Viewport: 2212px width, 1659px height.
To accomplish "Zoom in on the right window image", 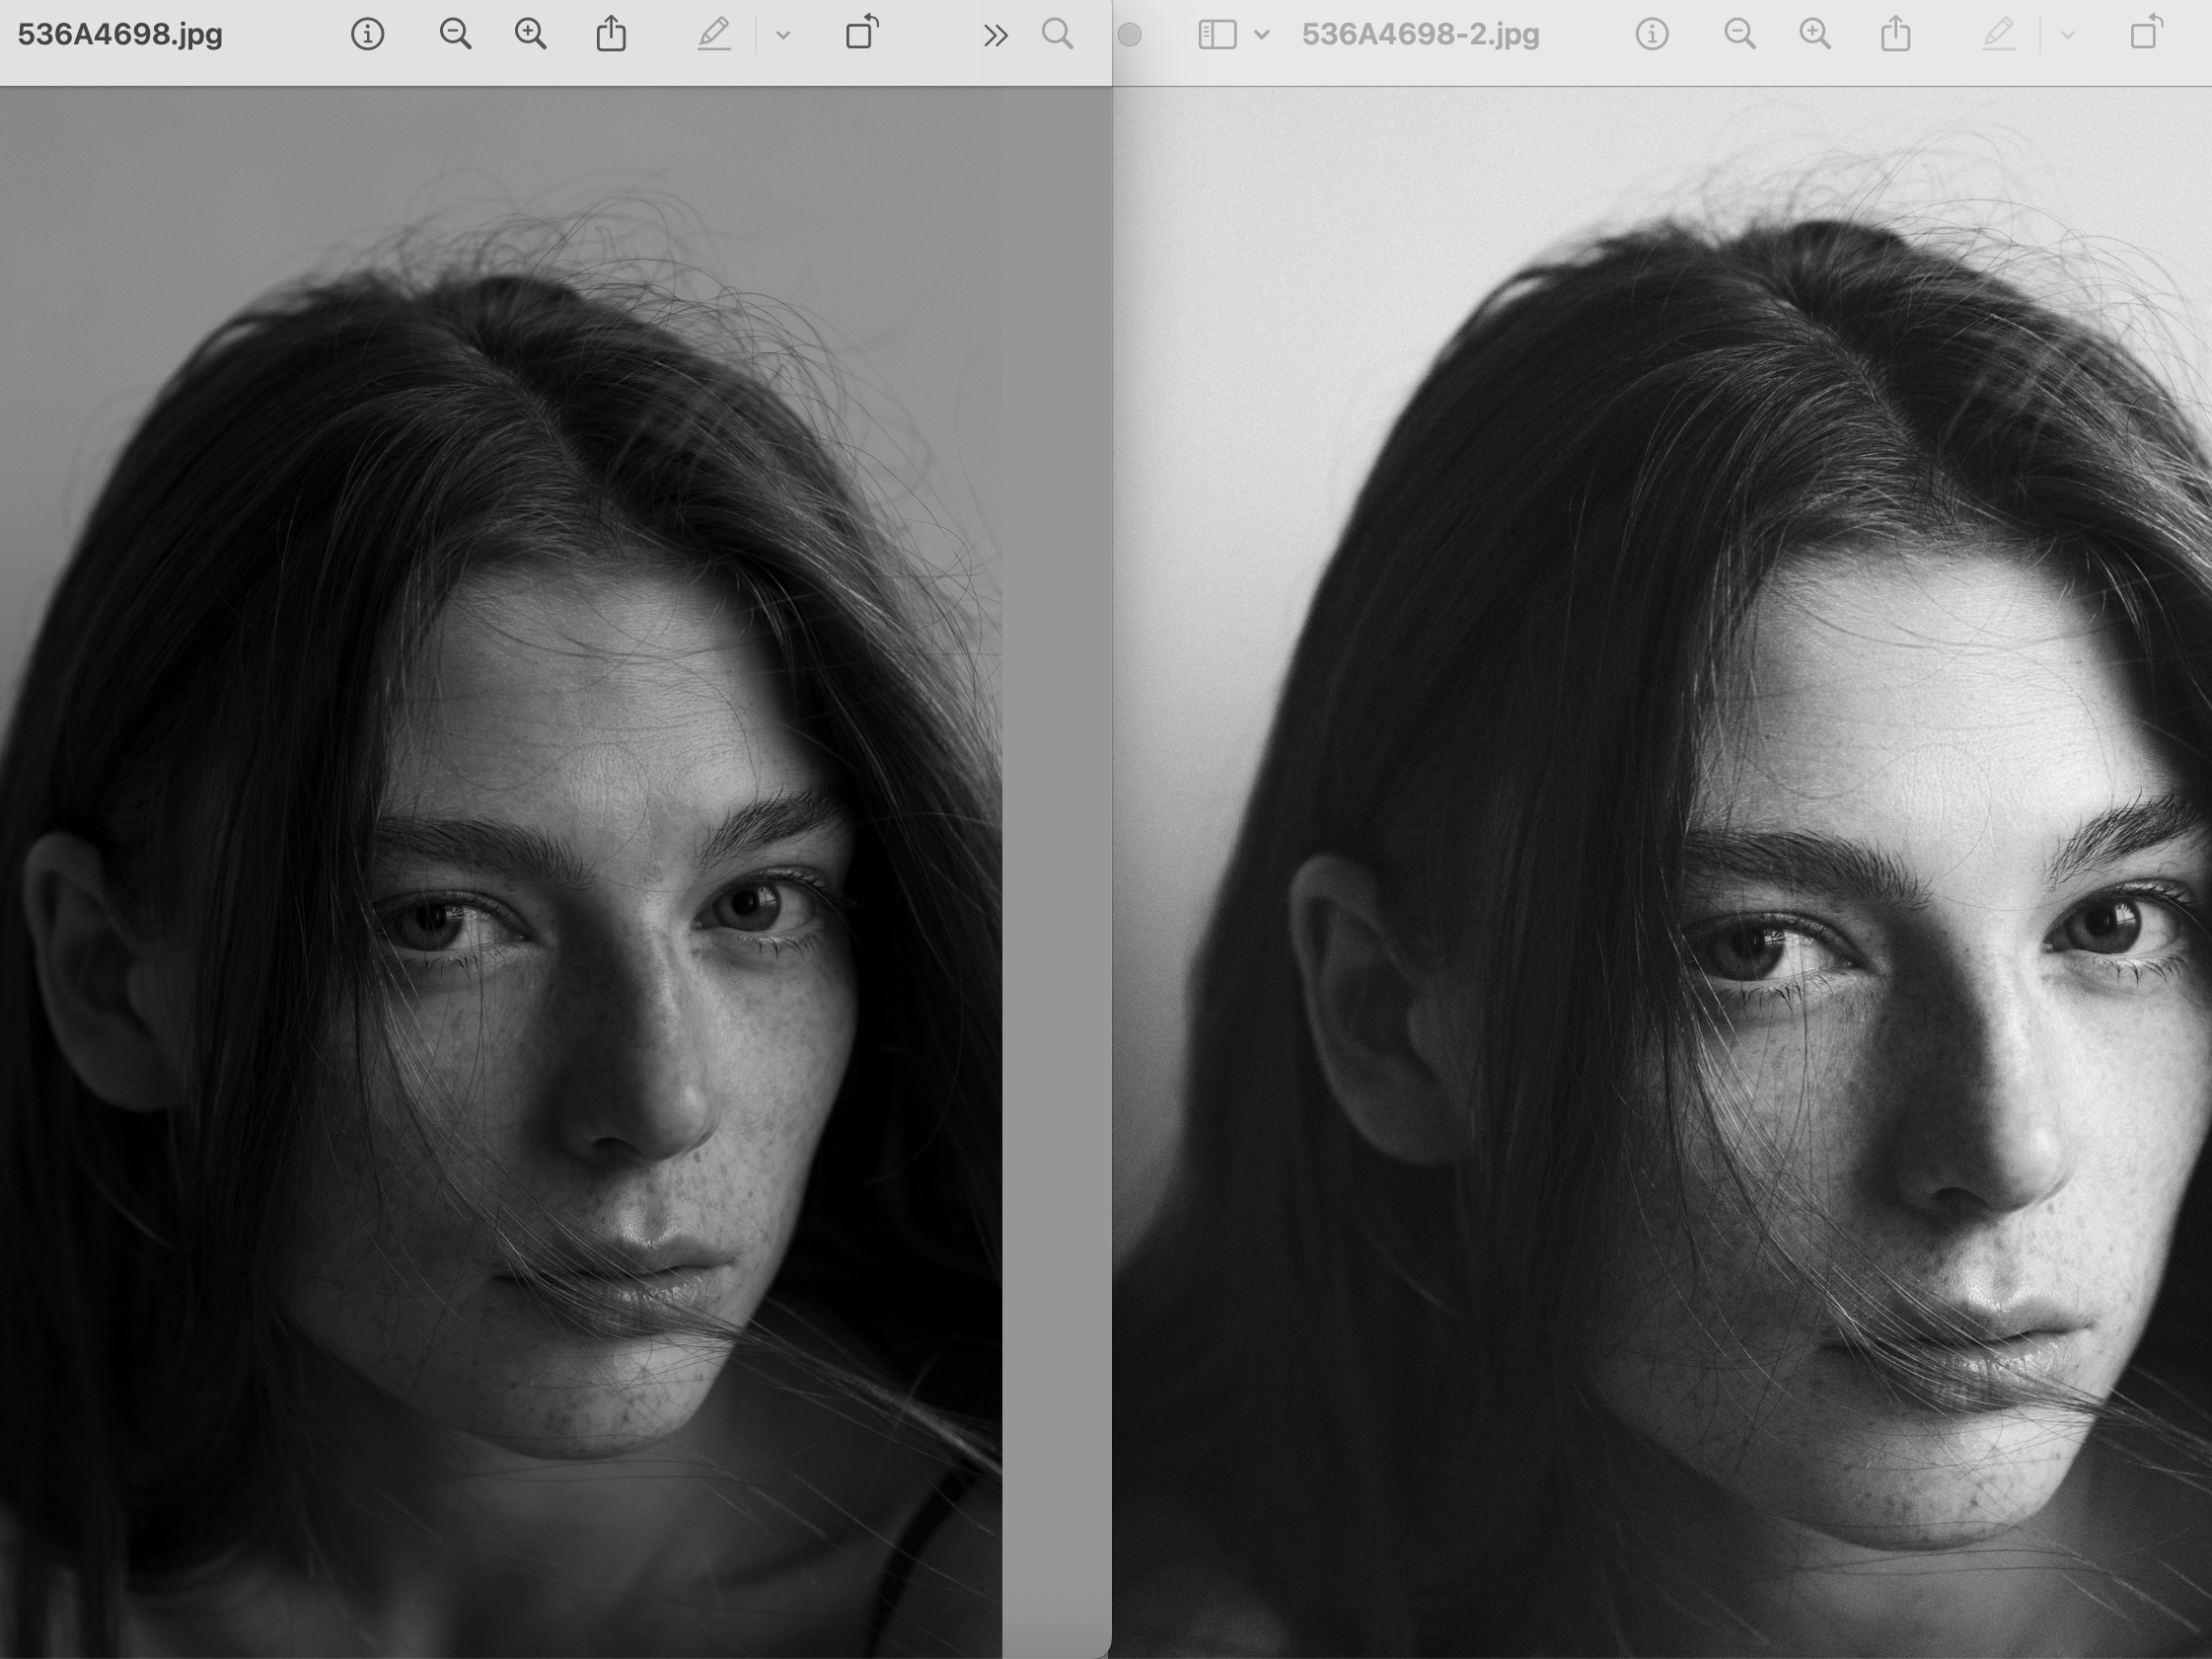I will 1815,35.
